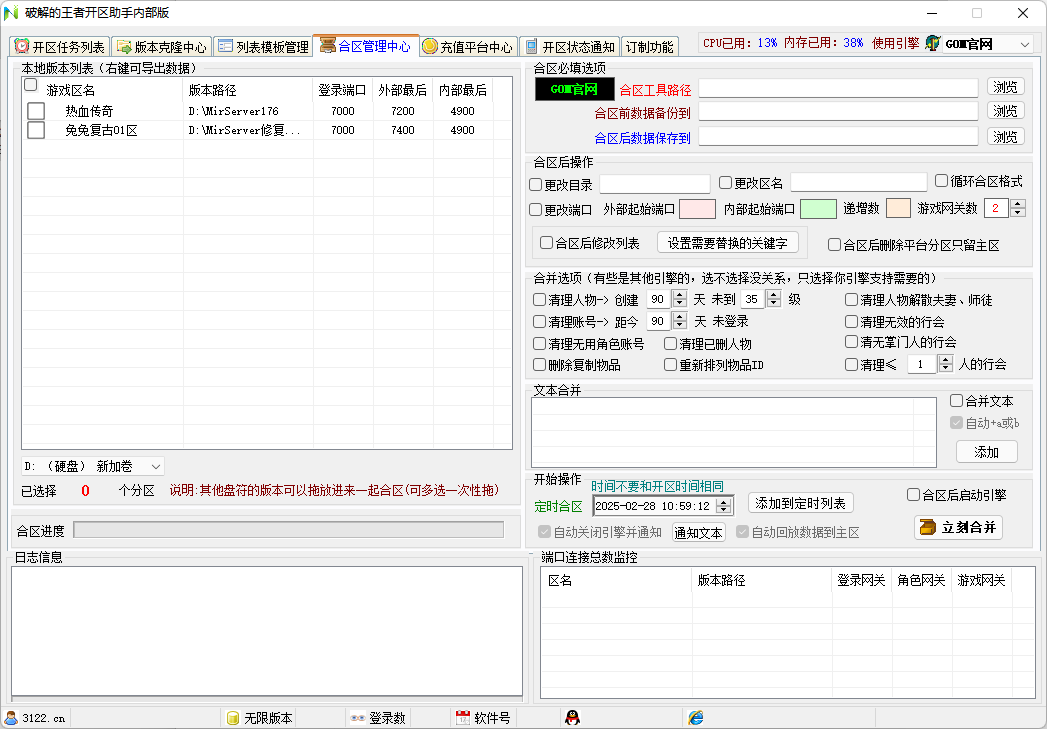The width and height of the screenshot is (1047, 729).
Task: Increase 距今 days spinner up arrow
Action: coord(680,317)
